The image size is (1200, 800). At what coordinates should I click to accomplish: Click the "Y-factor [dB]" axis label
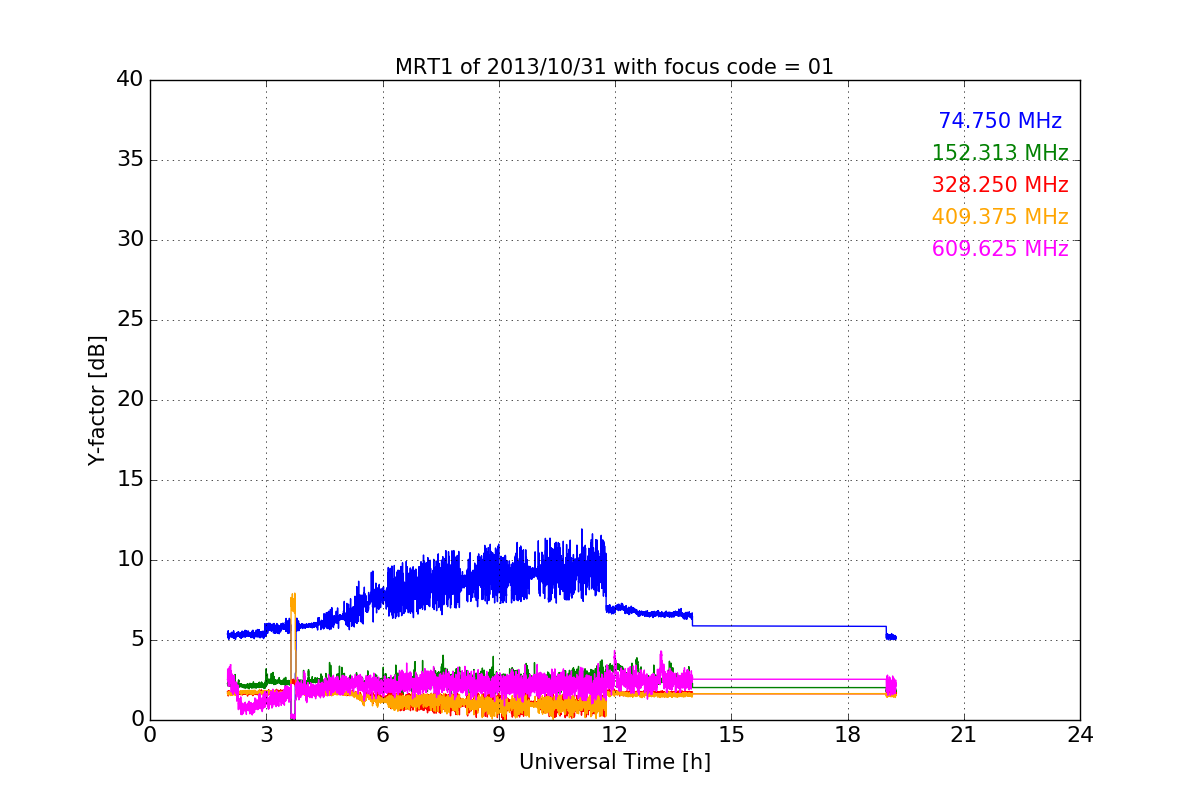point(97,400)
